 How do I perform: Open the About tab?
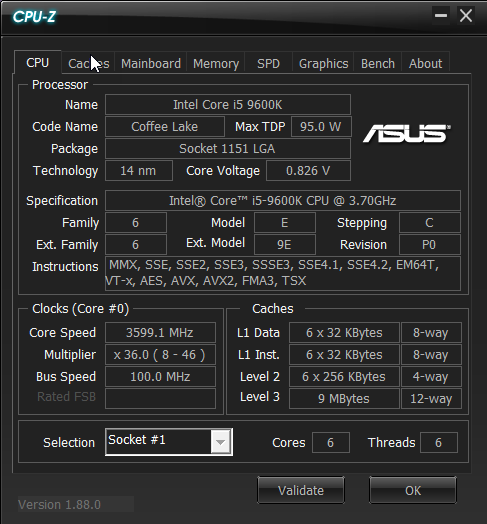click(x=425, y=63)
